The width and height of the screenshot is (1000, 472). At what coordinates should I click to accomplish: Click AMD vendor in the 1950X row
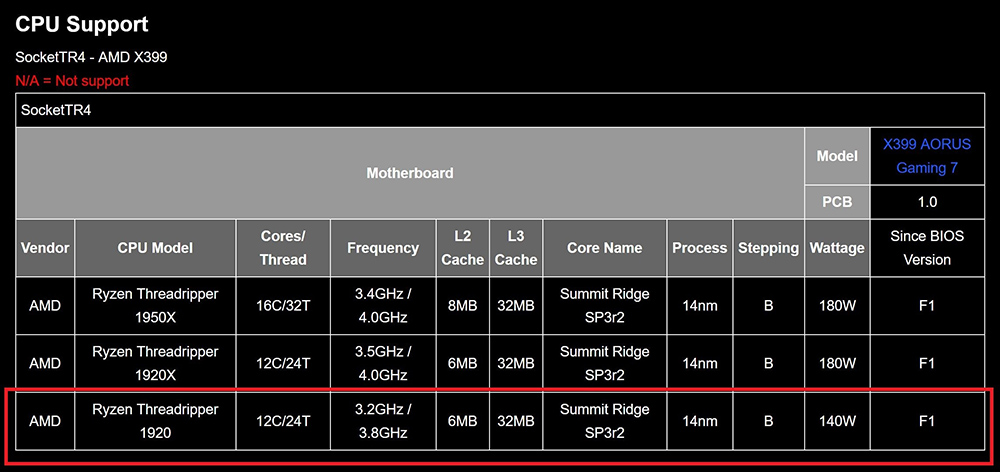point(45,306)
